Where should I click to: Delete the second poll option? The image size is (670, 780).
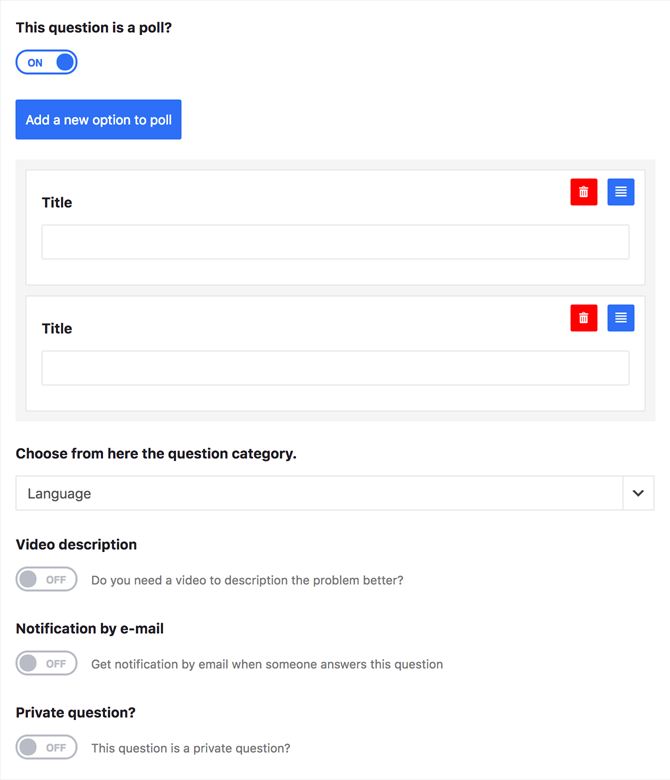[x=583, y=317]
